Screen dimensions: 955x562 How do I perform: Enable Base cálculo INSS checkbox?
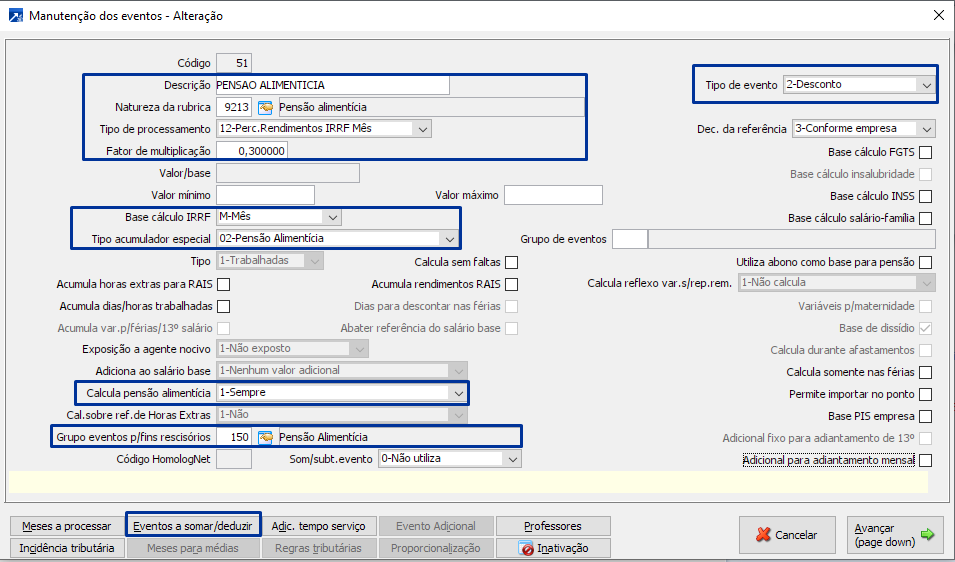(x=925, y=196)
